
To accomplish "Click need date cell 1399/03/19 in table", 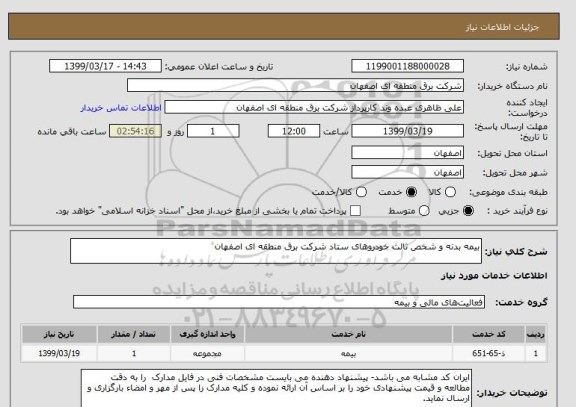I will [59, 353].
